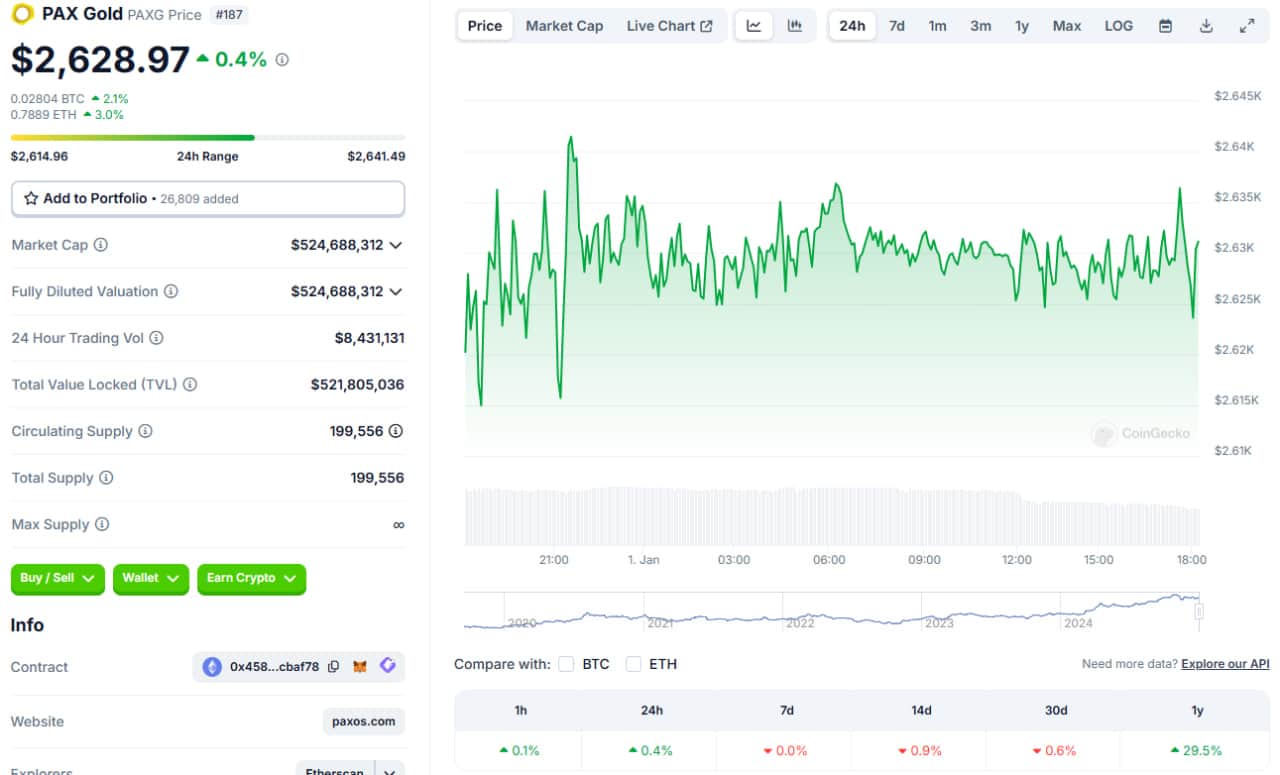Click the 0x458...cbaf78 contract address

[274, 667]
